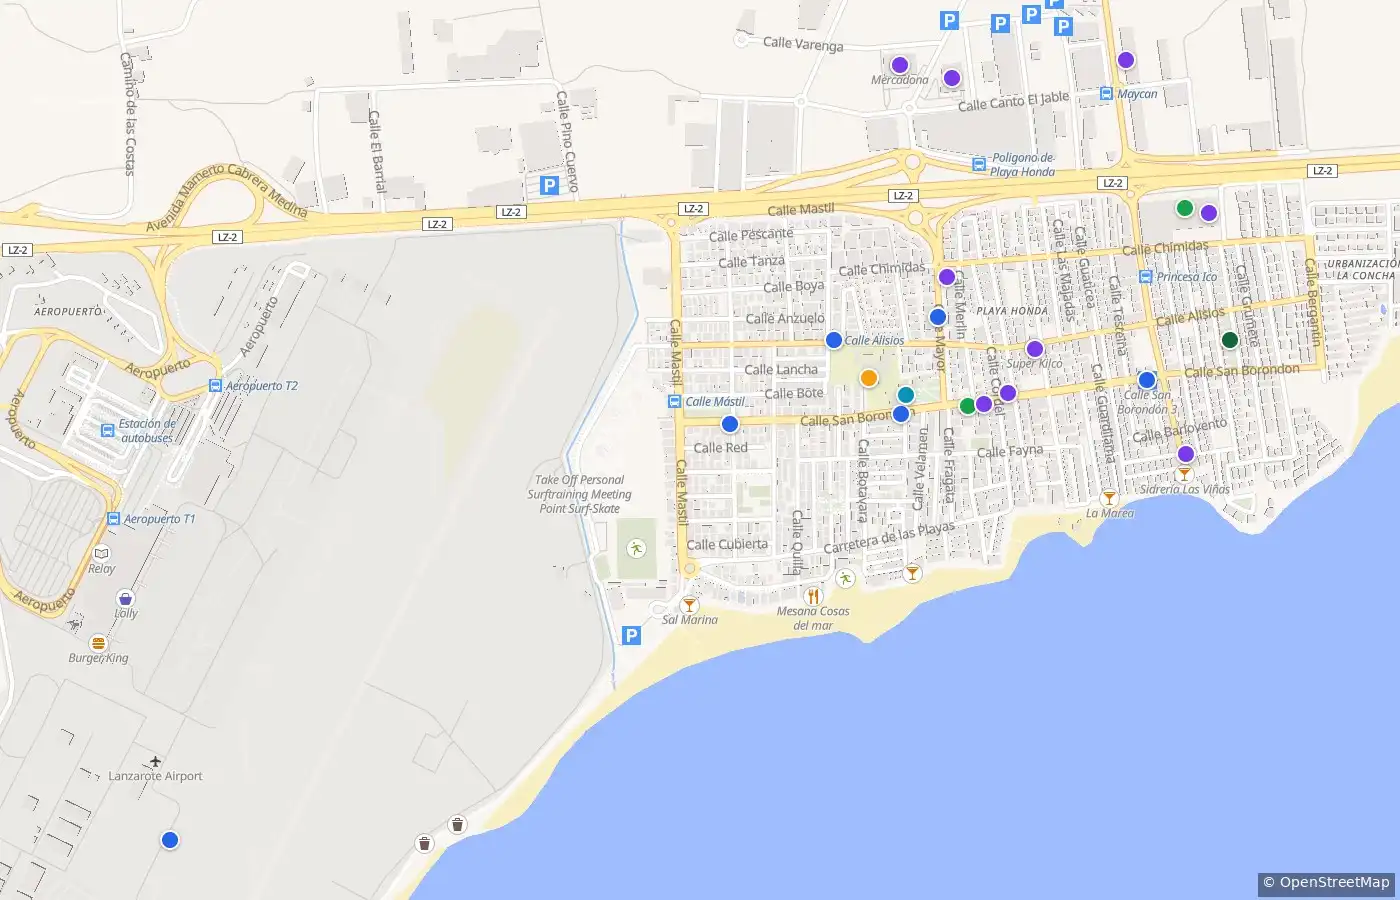This screenshot has width=1400, height=900.
Task: Select the beach parking icon near Sal Marina
Action: (631, 635)
